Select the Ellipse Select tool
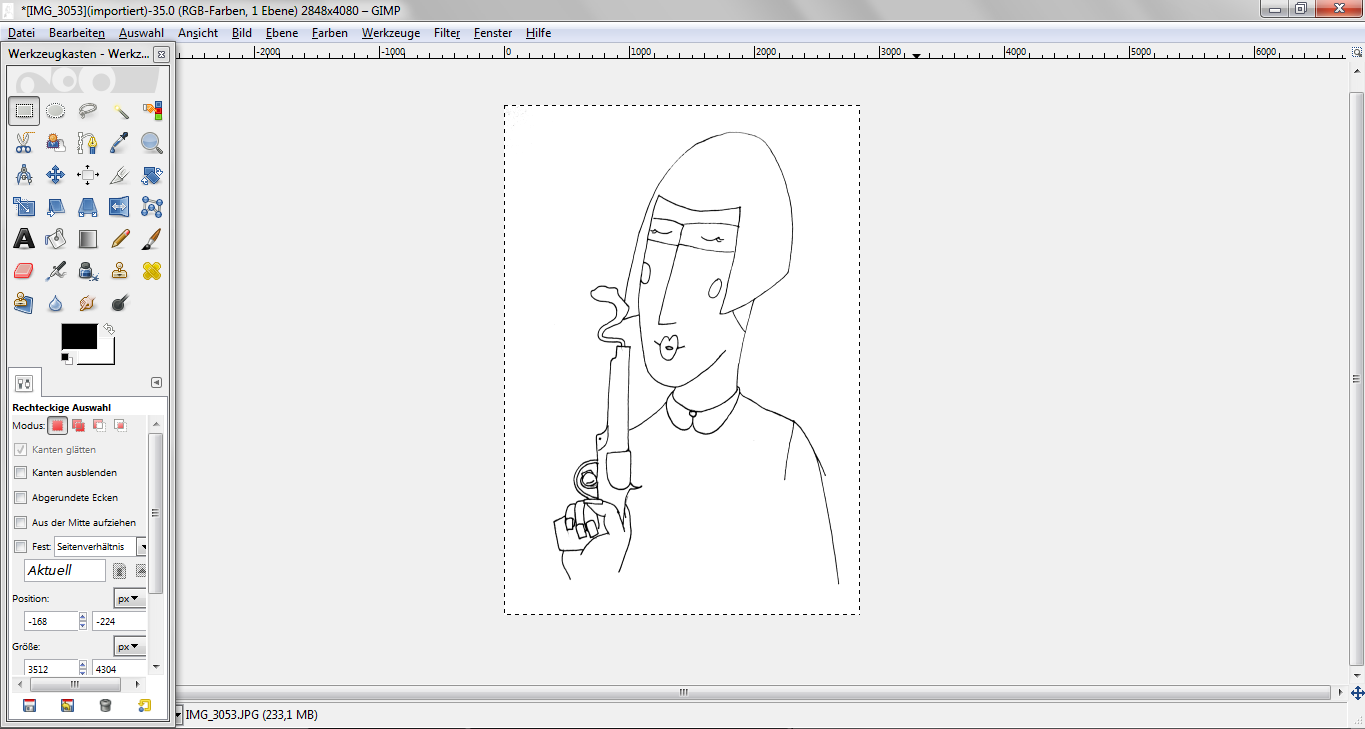 click(x=56, y=111)
